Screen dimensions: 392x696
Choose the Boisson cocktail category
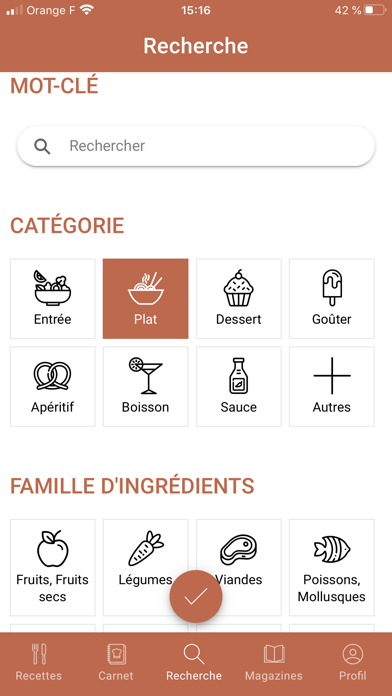coord(146,387)
